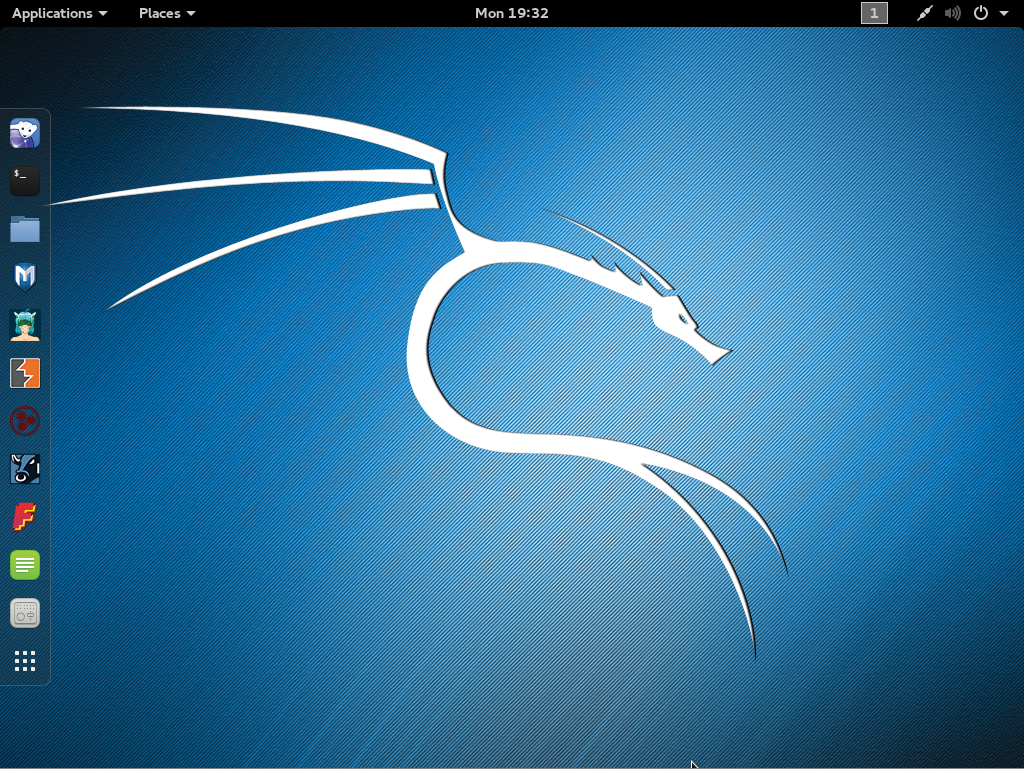Click the Mon 19:32 clock
Viewport: 1024px width, 769px height.
511,13
